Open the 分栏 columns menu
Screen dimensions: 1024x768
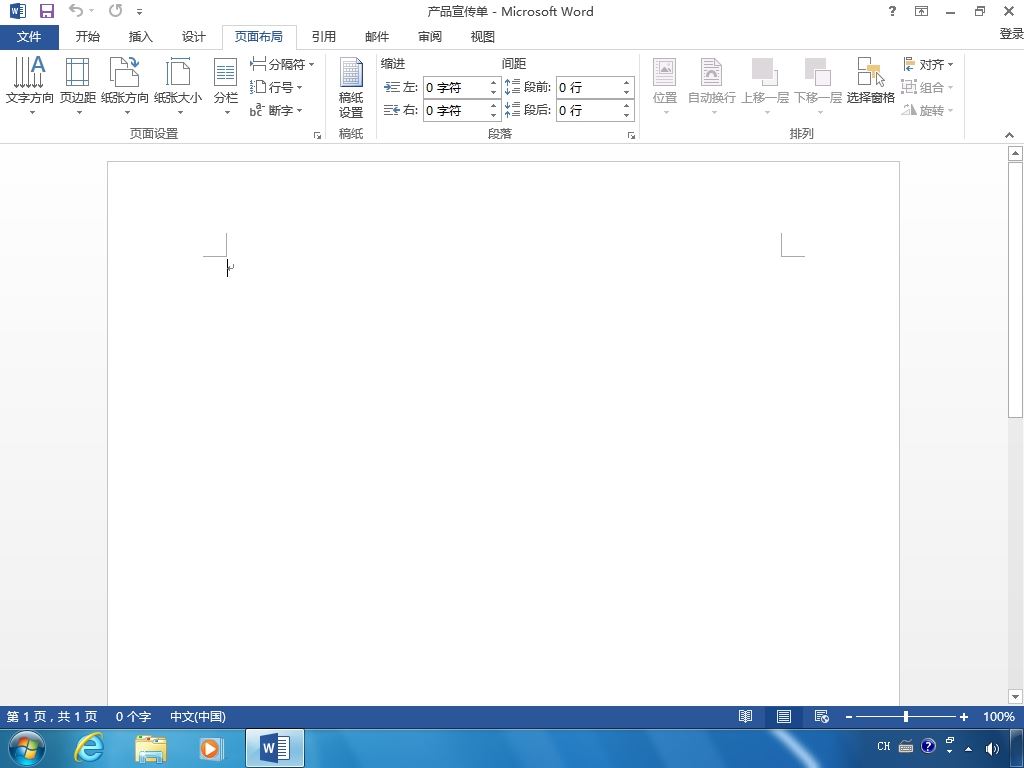point(226,86)
